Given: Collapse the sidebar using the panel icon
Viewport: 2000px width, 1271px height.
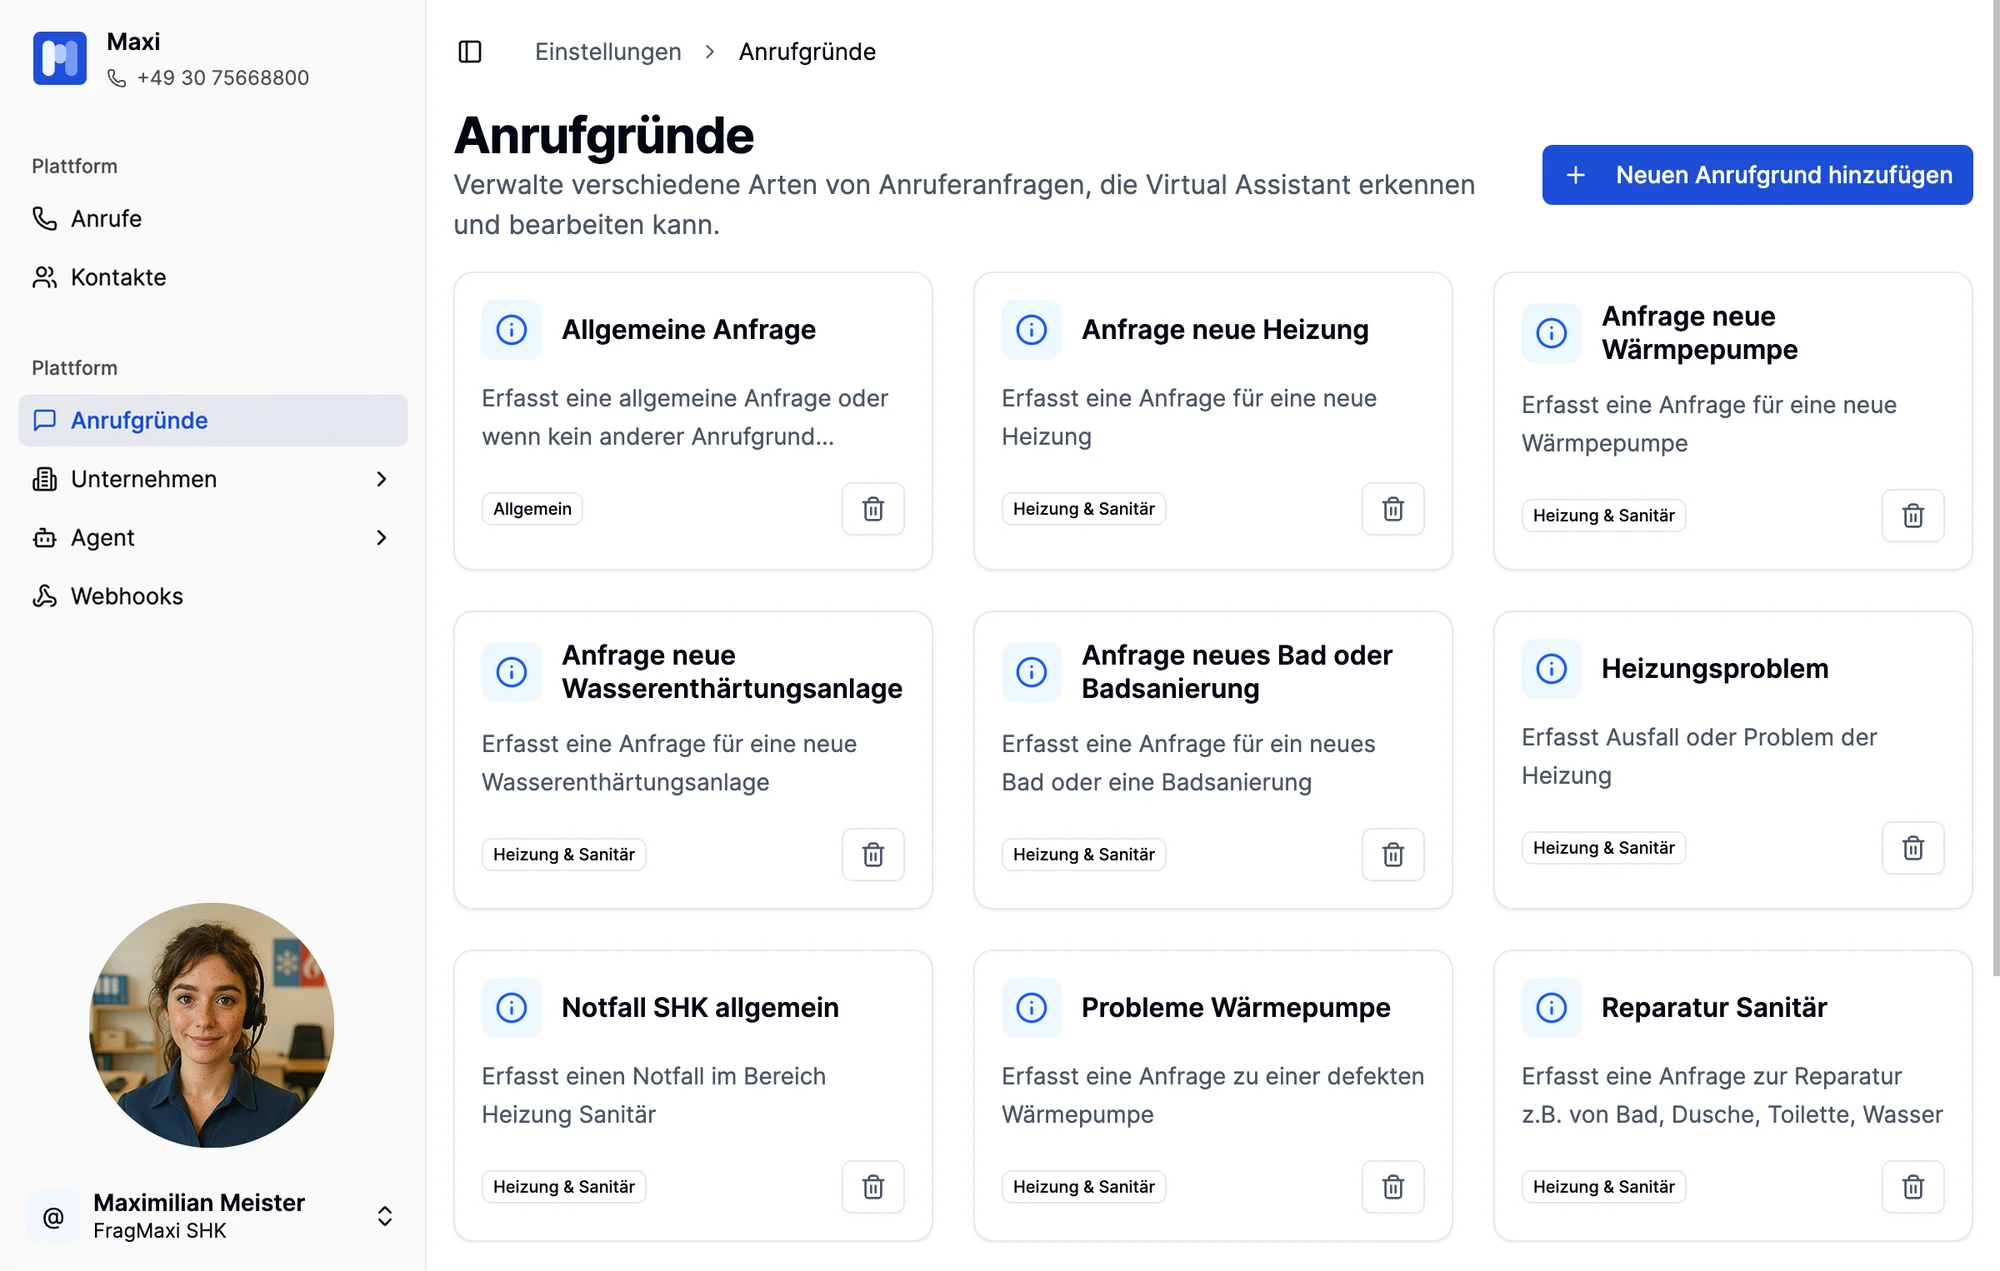Looking at the screenshot, I should [x=470, y=51].
